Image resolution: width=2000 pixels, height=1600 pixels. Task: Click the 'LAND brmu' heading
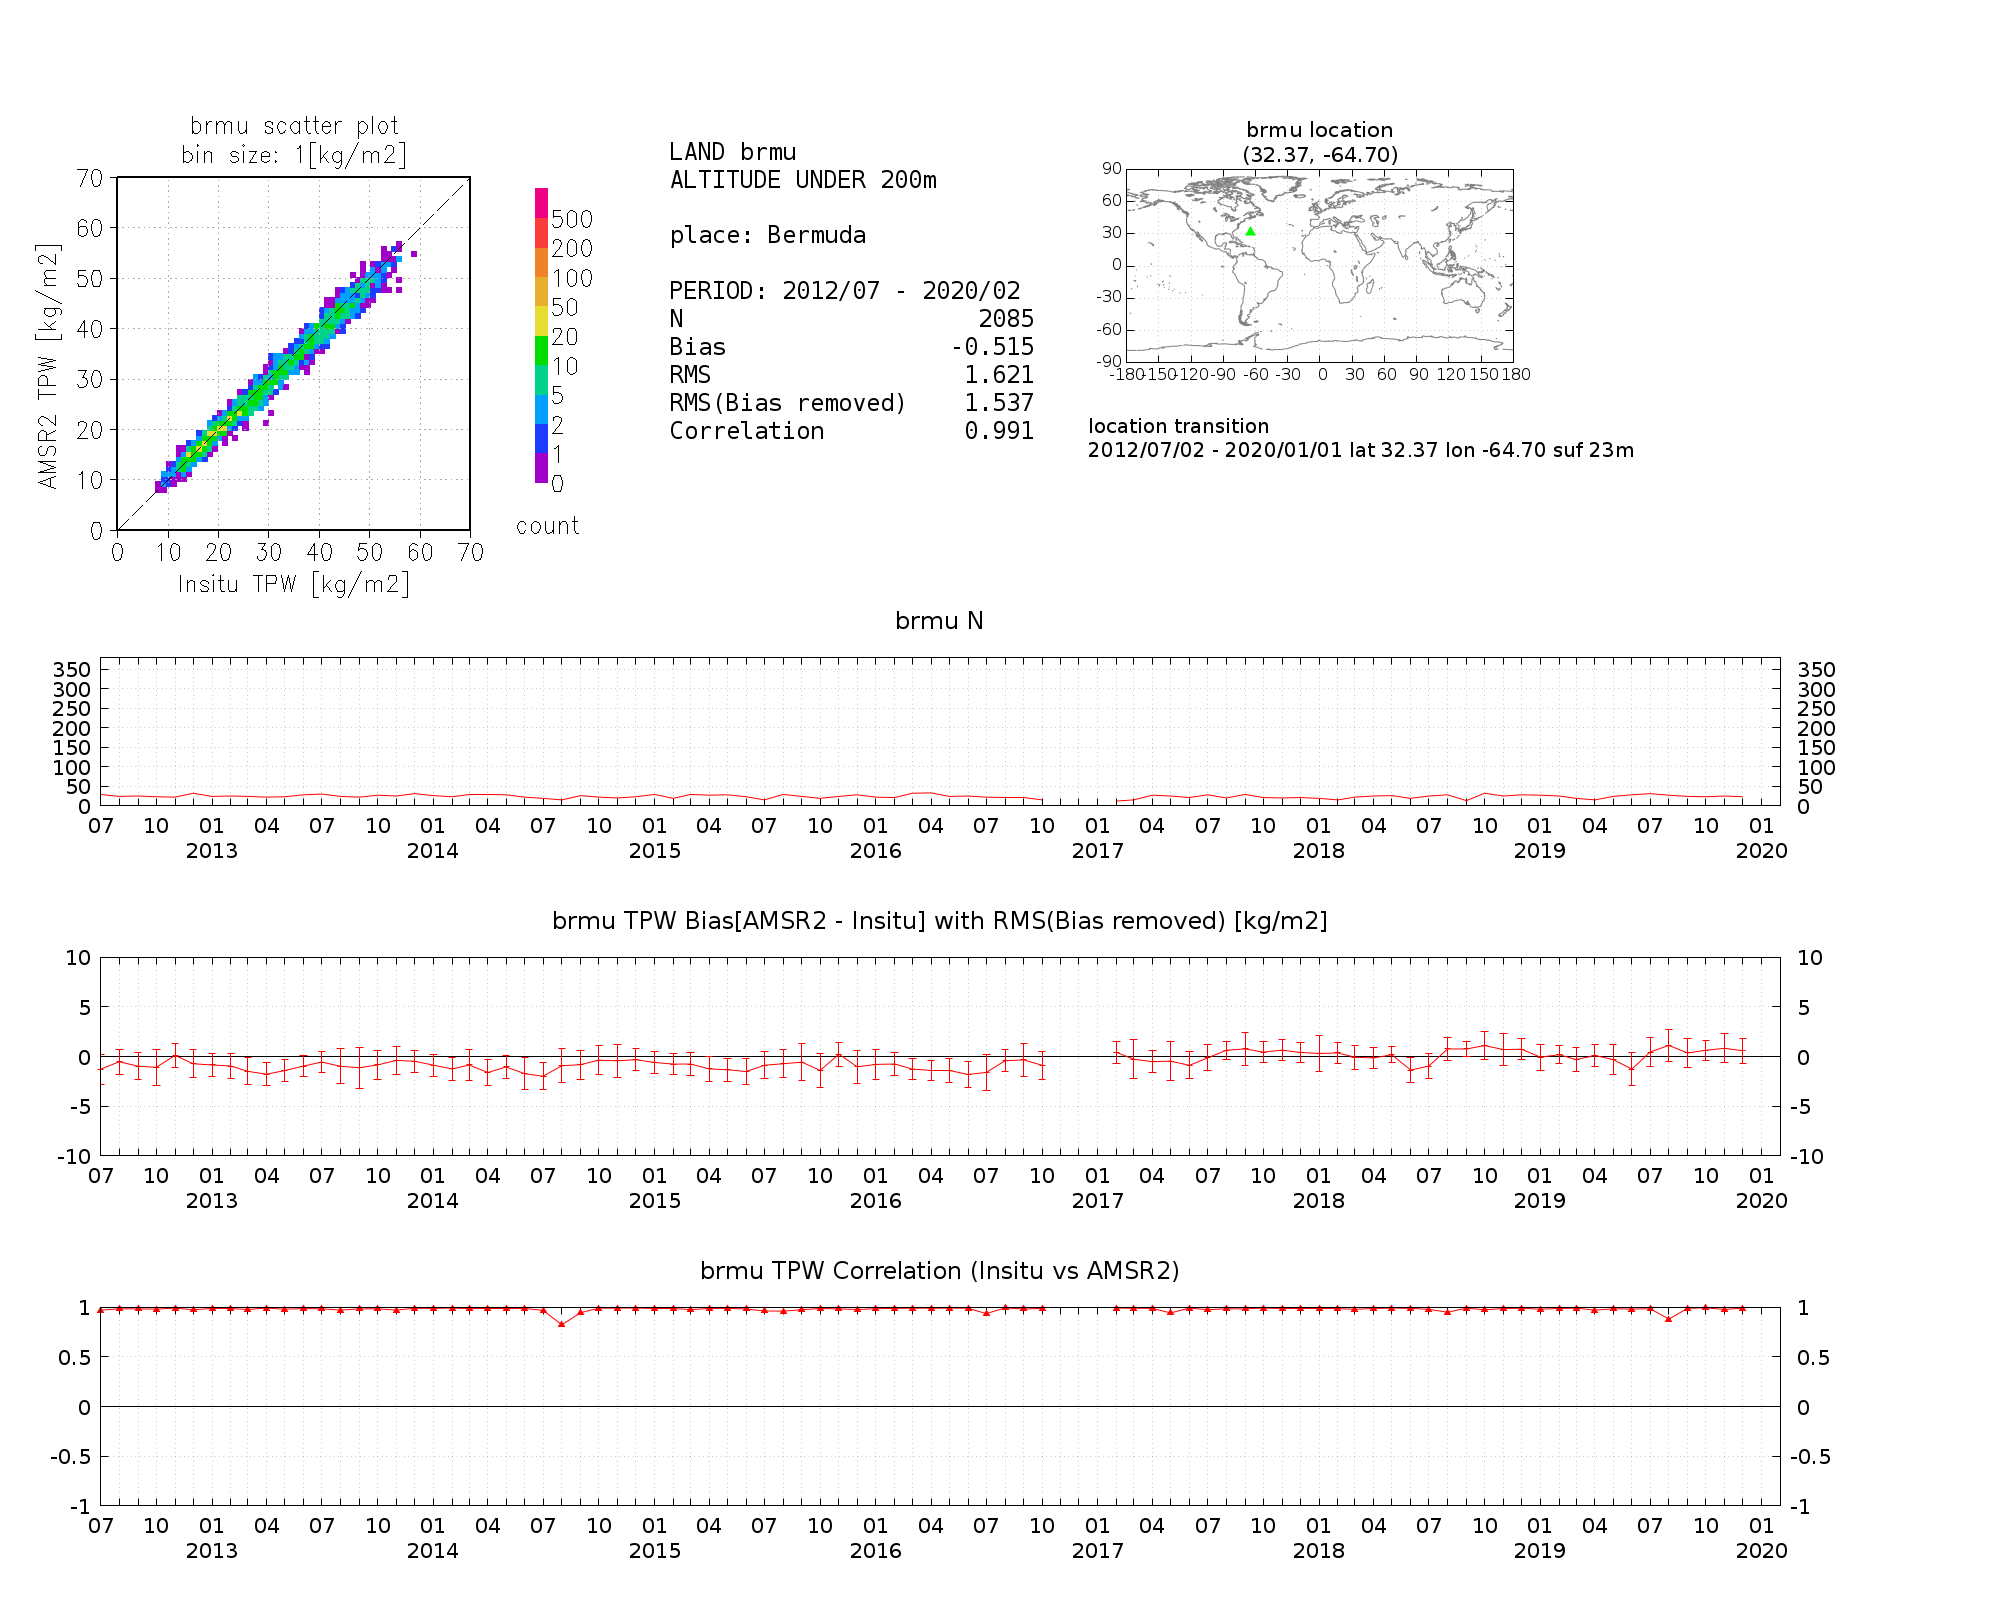click(x=733, y=152)
